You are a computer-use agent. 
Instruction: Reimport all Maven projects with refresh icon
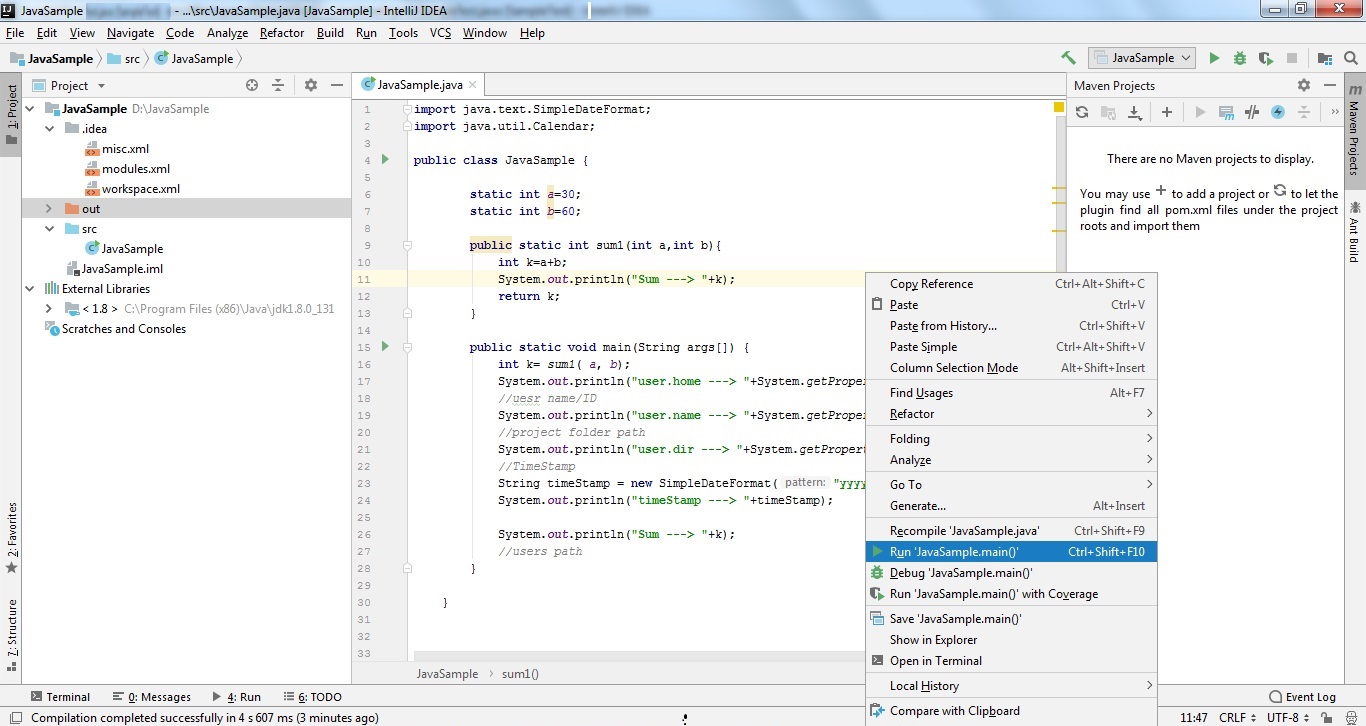1081,112
